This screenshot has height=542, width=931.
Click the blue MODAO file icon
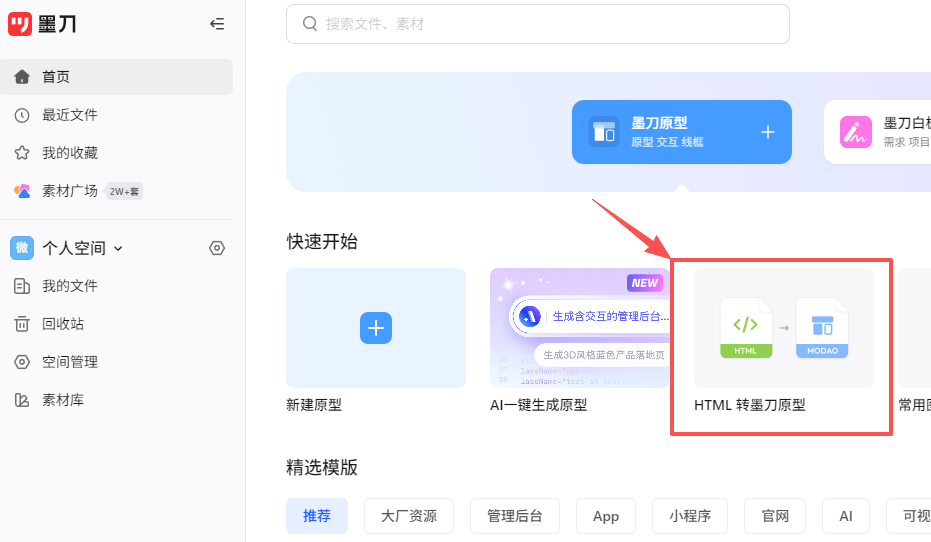(822, 328)
